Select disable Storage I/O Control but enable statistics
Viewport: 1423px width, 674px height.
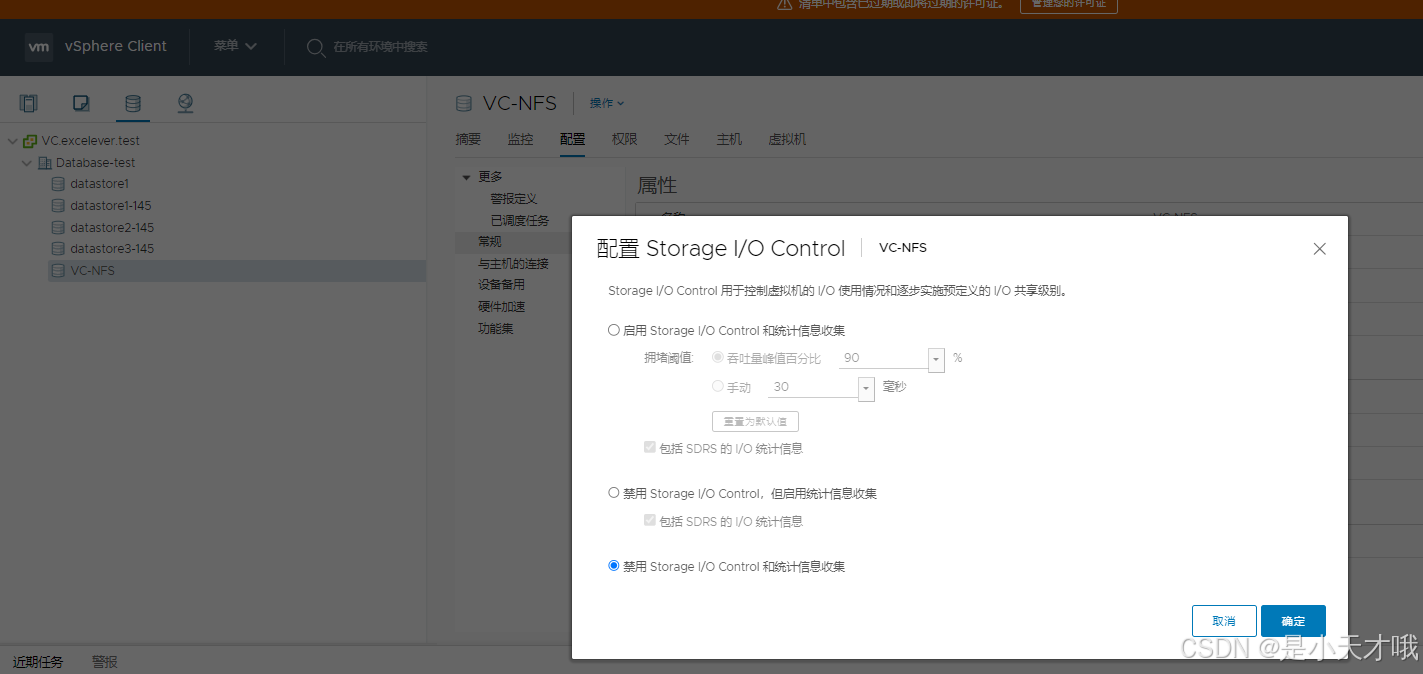pos(614,493)
